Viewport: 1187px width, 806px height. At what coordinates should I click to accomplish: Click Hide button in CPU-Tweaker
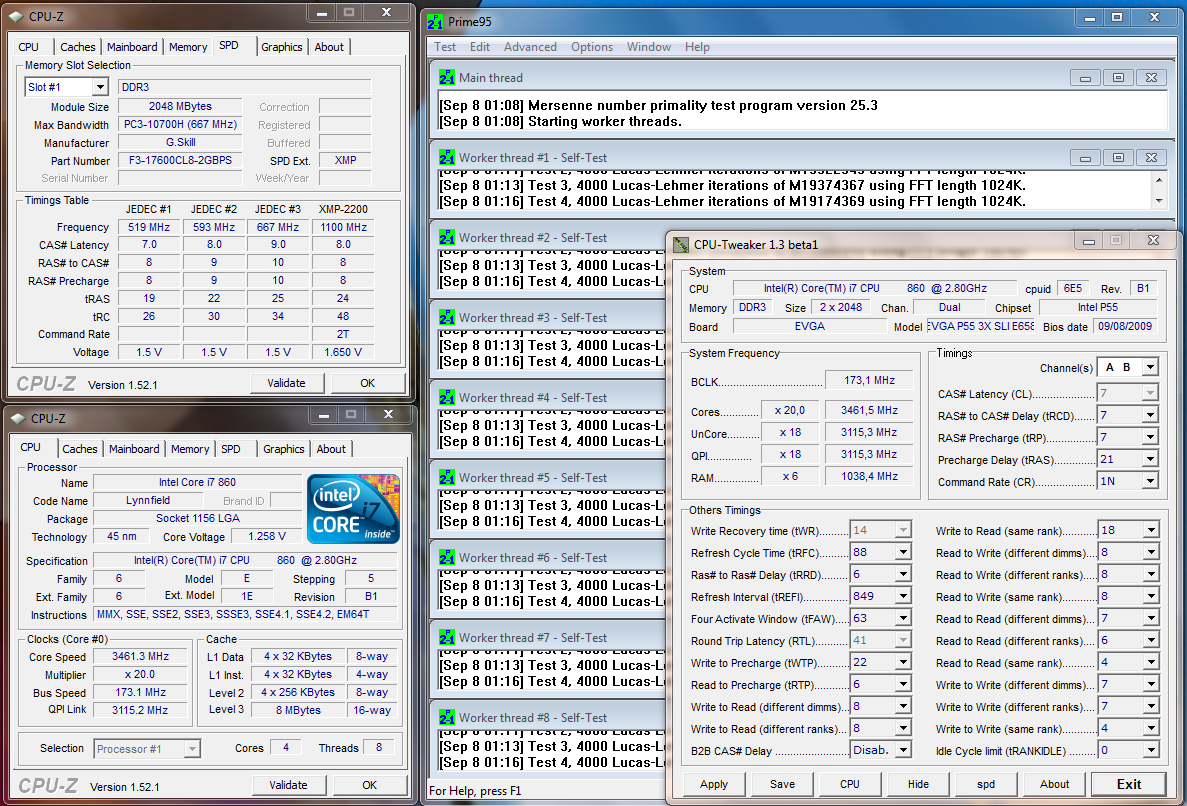point(918,784)
